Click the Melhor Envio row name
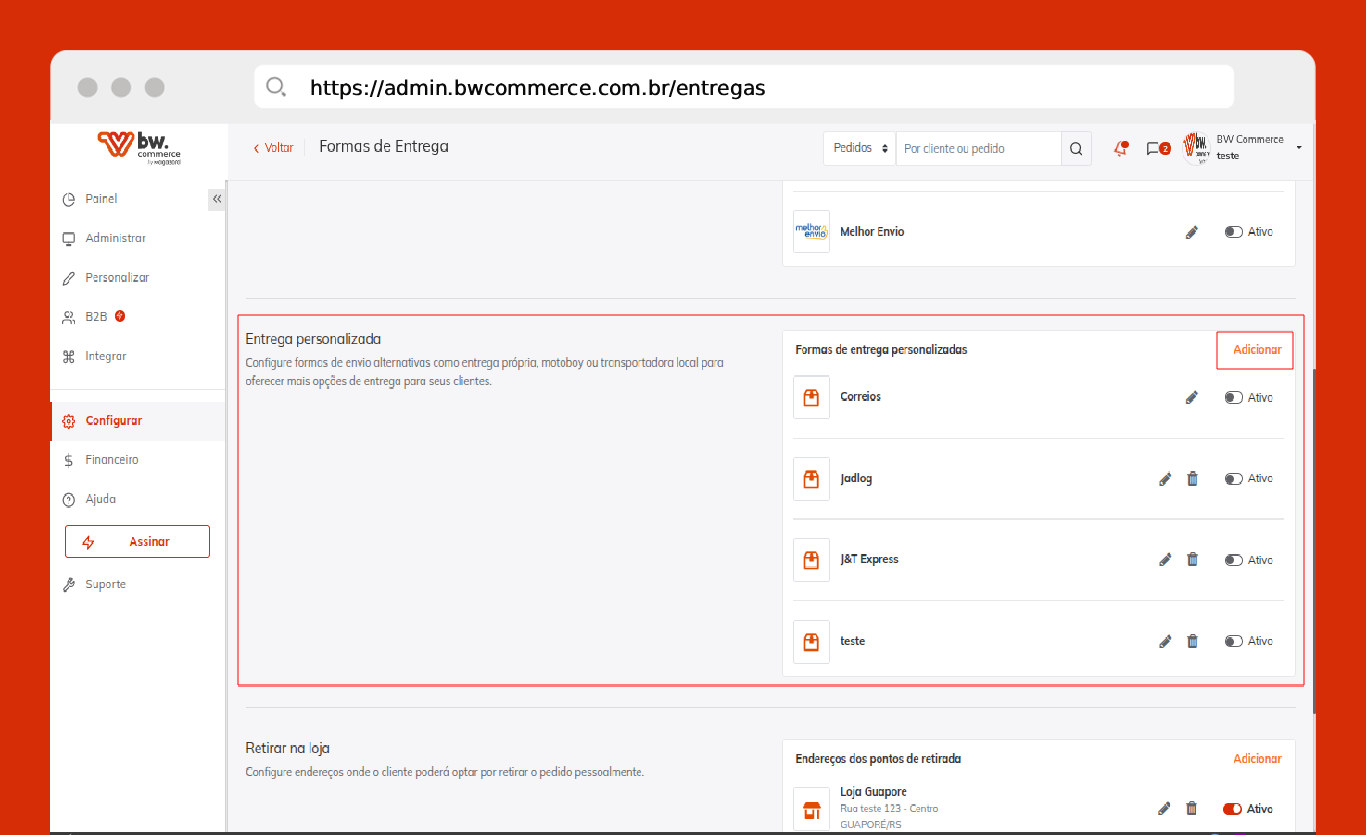The width and height of the screenshot is (1366, 835). 872,232
